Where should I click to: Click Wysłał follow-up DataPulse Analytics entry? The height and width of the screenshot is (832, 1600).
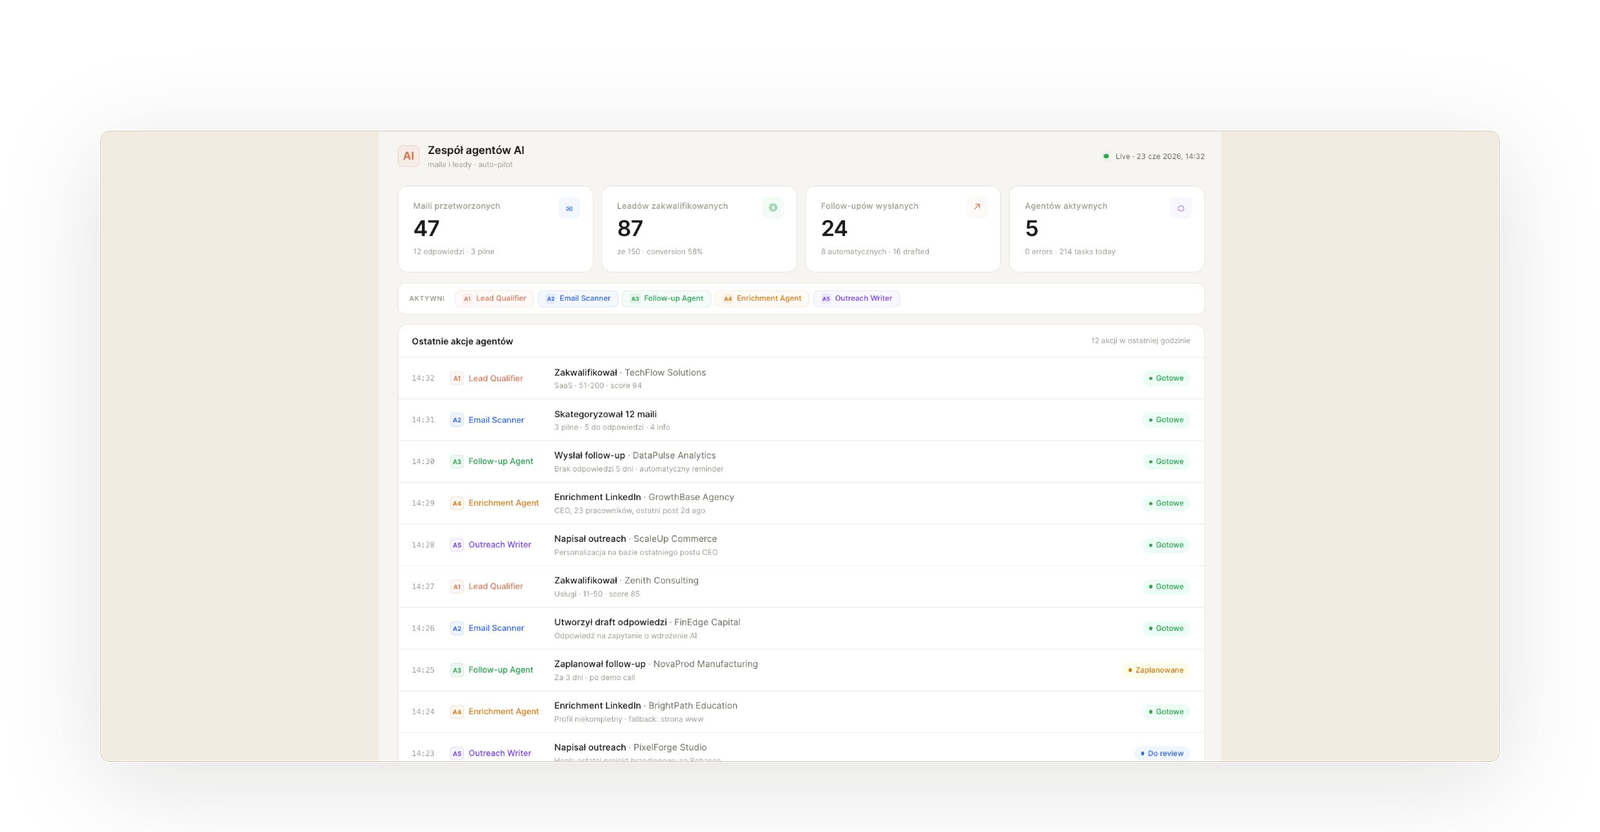pos(635,456)
